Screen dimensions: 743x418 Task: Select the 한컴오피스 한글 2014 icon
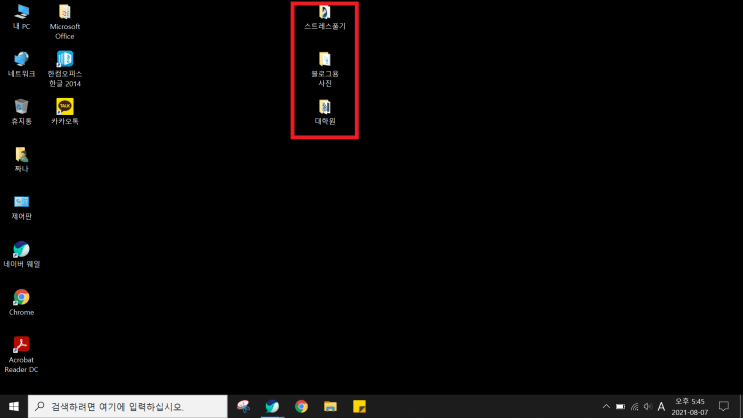pos(65,69)
